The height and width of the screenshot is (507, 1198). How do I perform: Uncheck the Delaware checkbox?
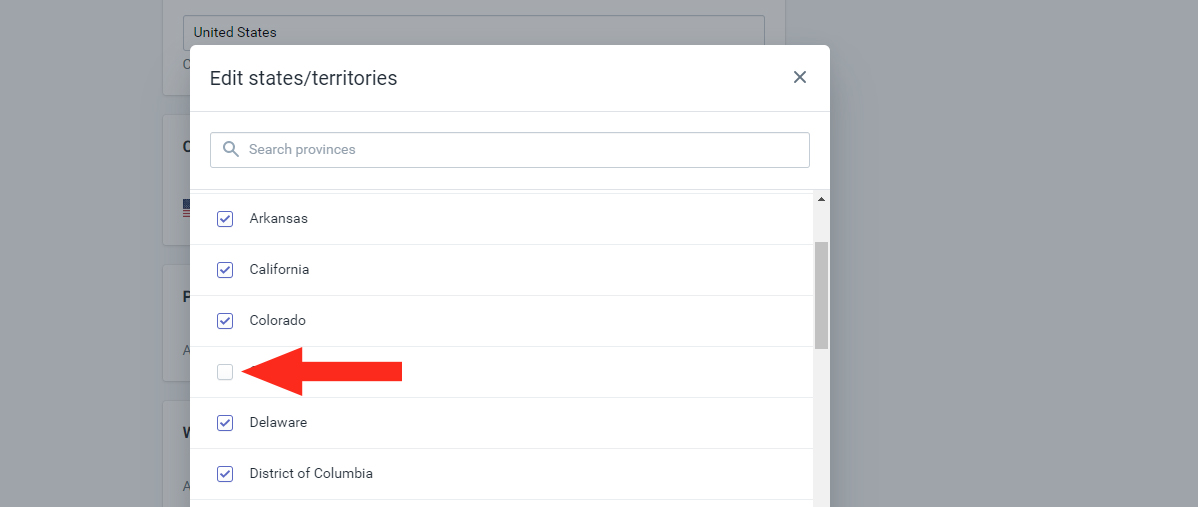tap(225, 423)
